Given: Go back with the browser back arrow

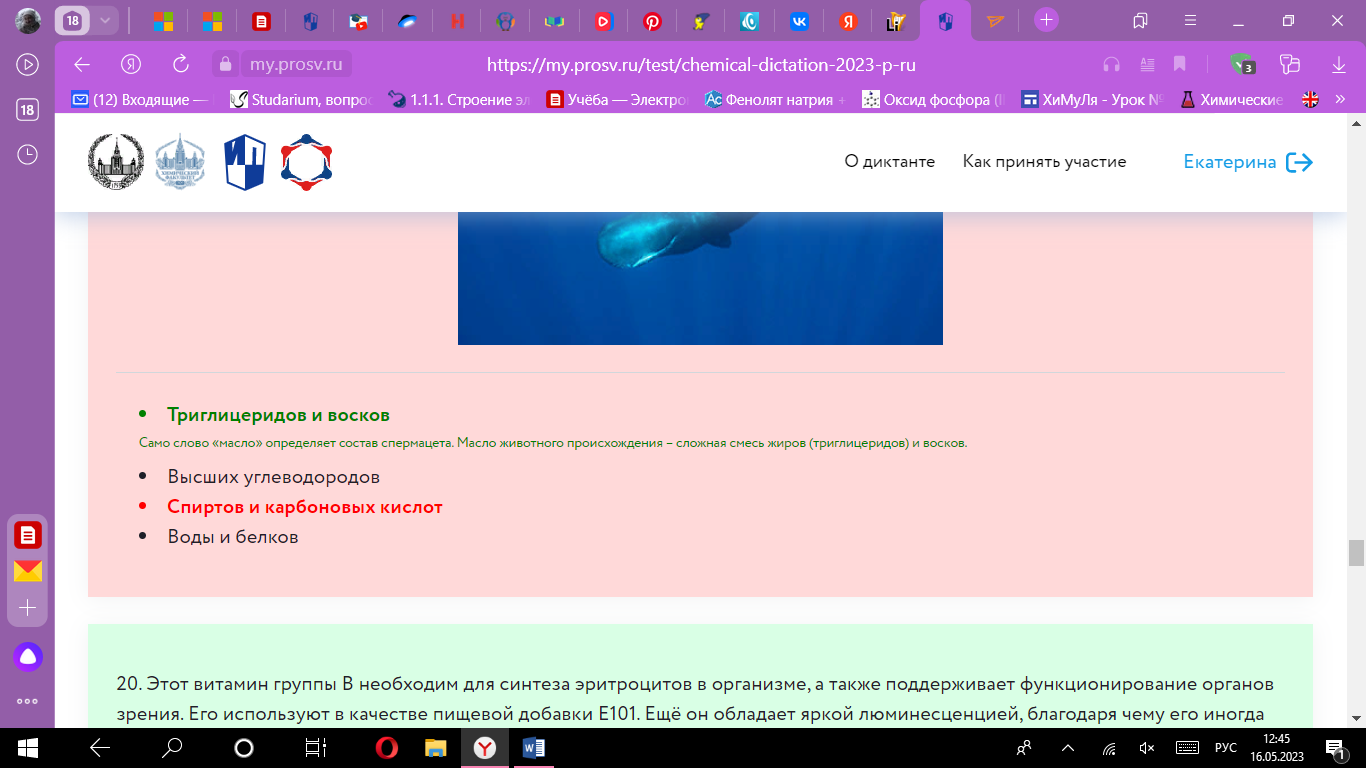Looking at the screenshot, I should click(82, 64).
